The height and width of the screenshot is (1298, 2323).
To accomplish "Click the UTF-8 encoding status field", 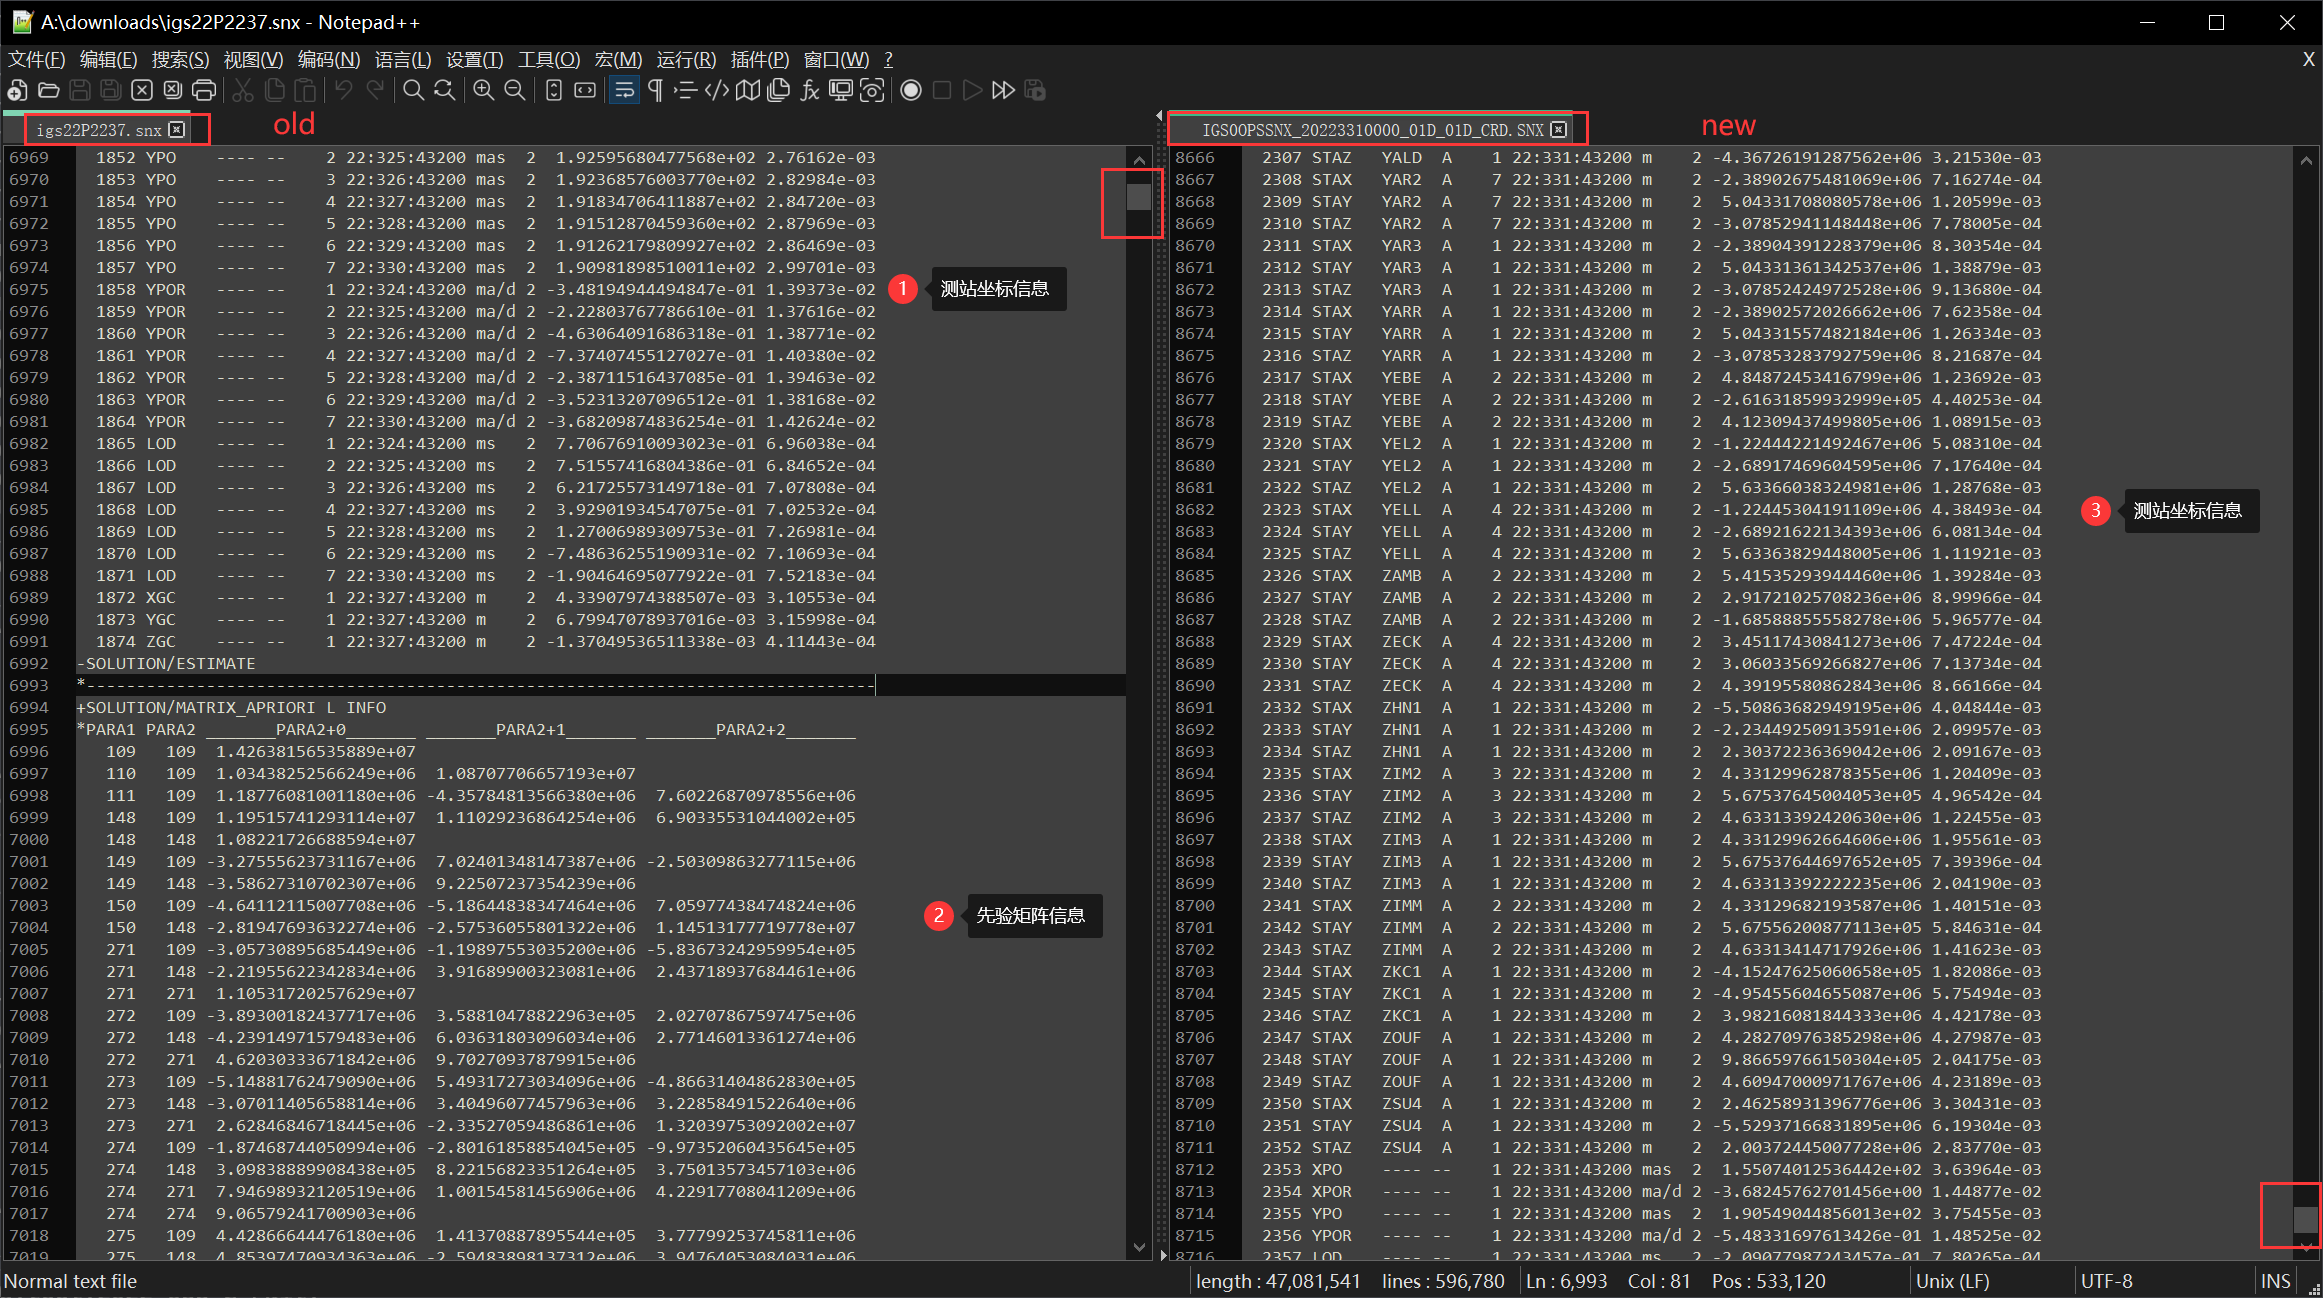I will click(2107, 1281).
